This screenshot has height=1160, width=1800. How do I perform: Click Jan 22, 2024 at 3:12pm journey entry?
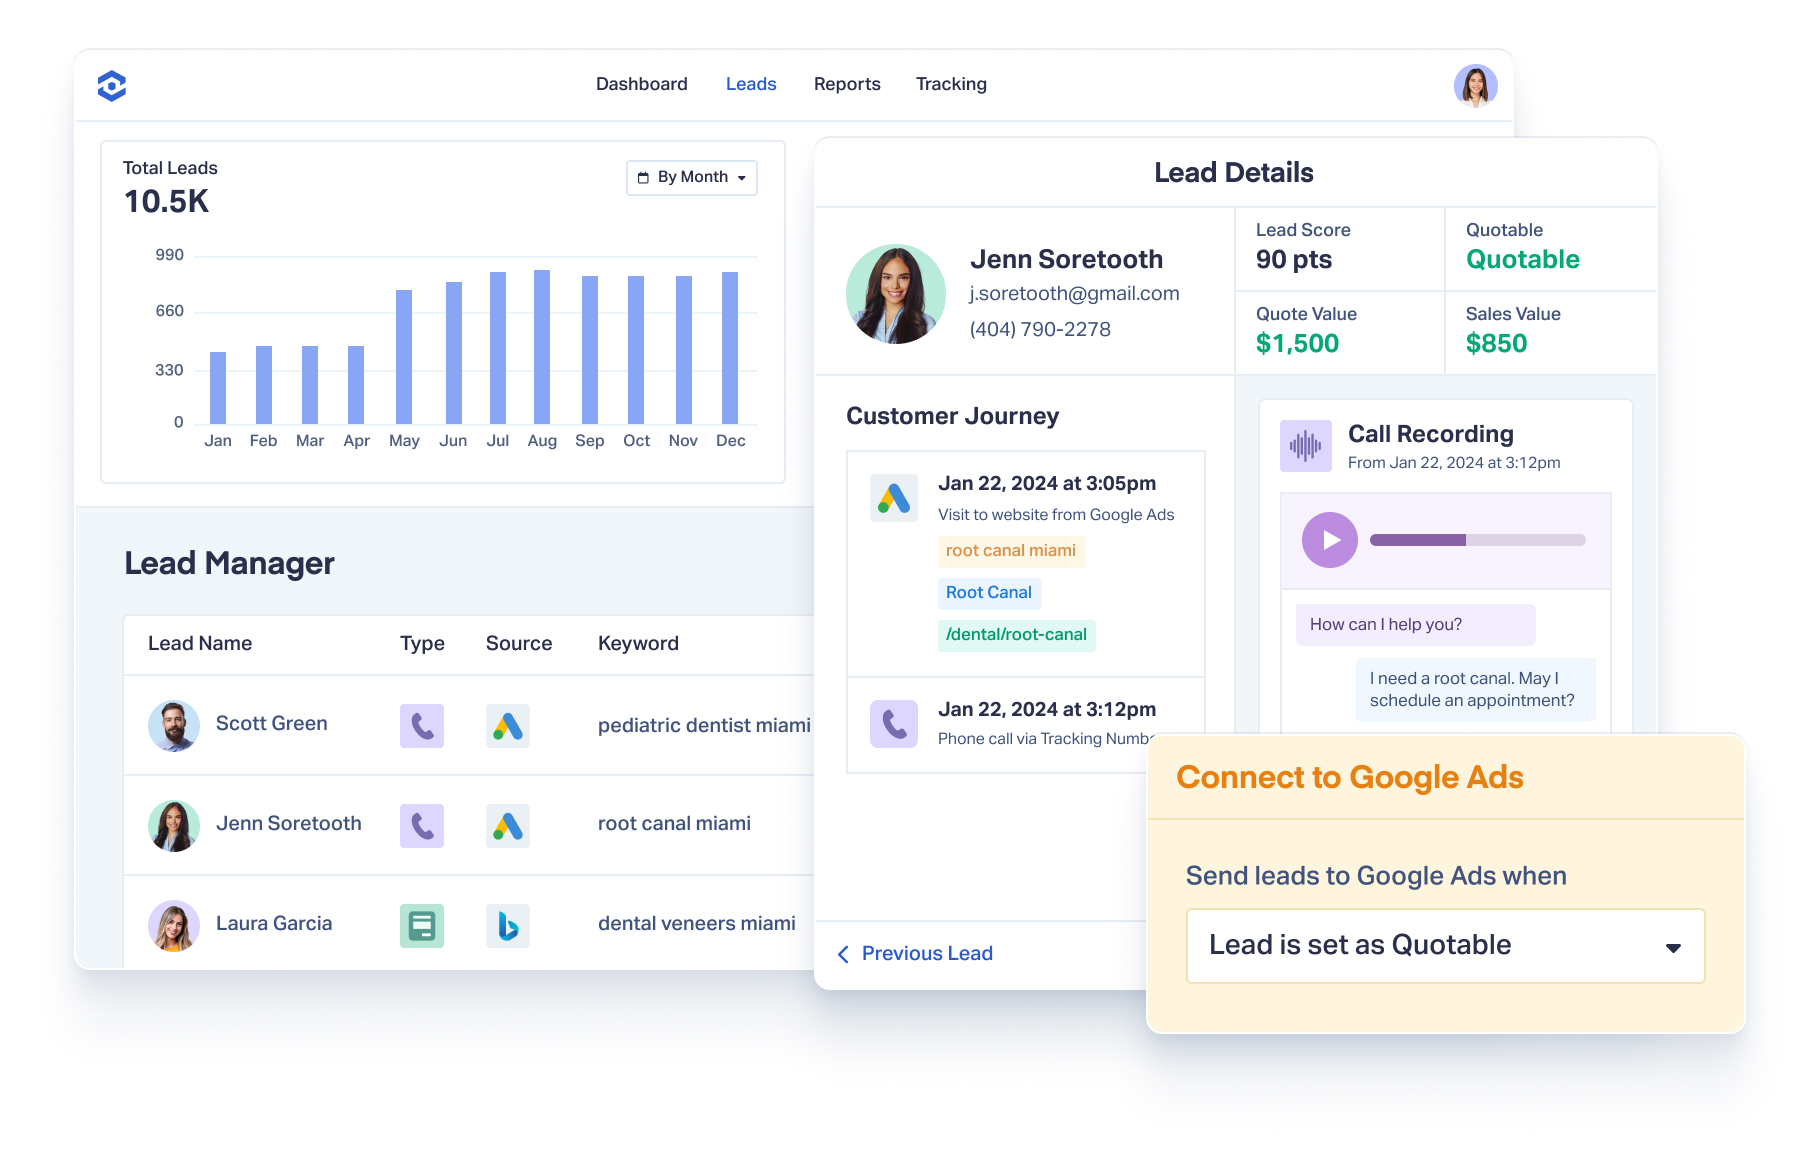pyautogui.click(x=1026, y=724)
